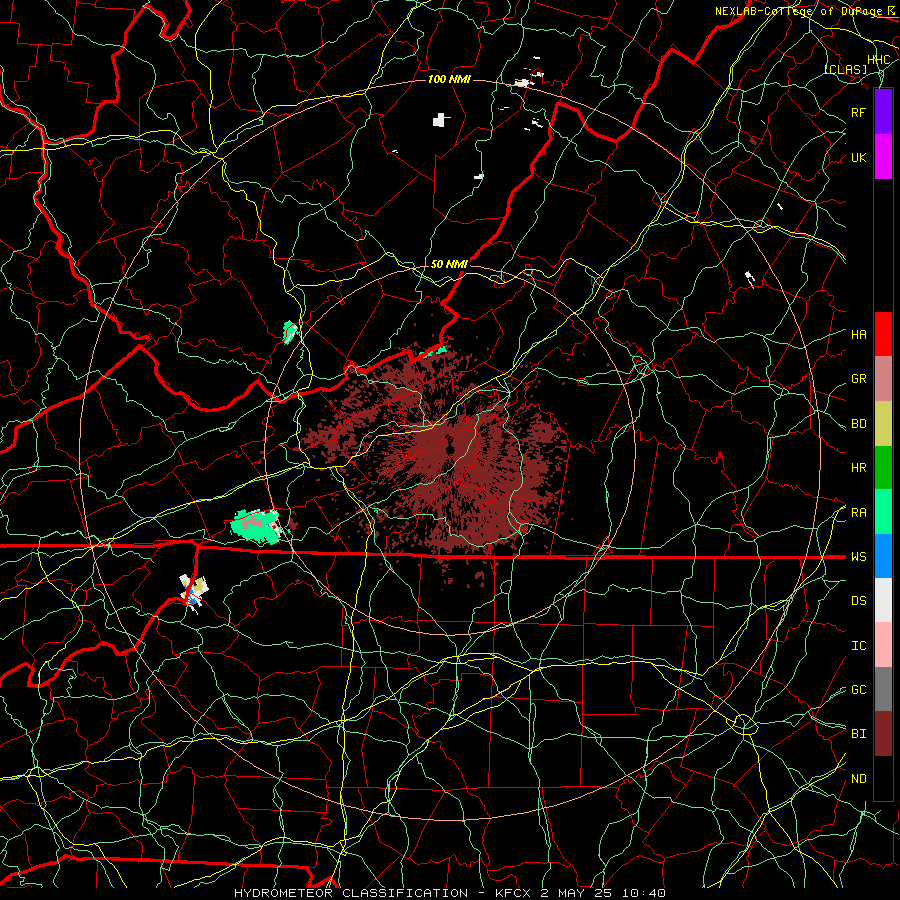The width and height of the screenshot is (900, 900).
Task: Click the '2 MAY 25' date text
Action: coord(576,893)
